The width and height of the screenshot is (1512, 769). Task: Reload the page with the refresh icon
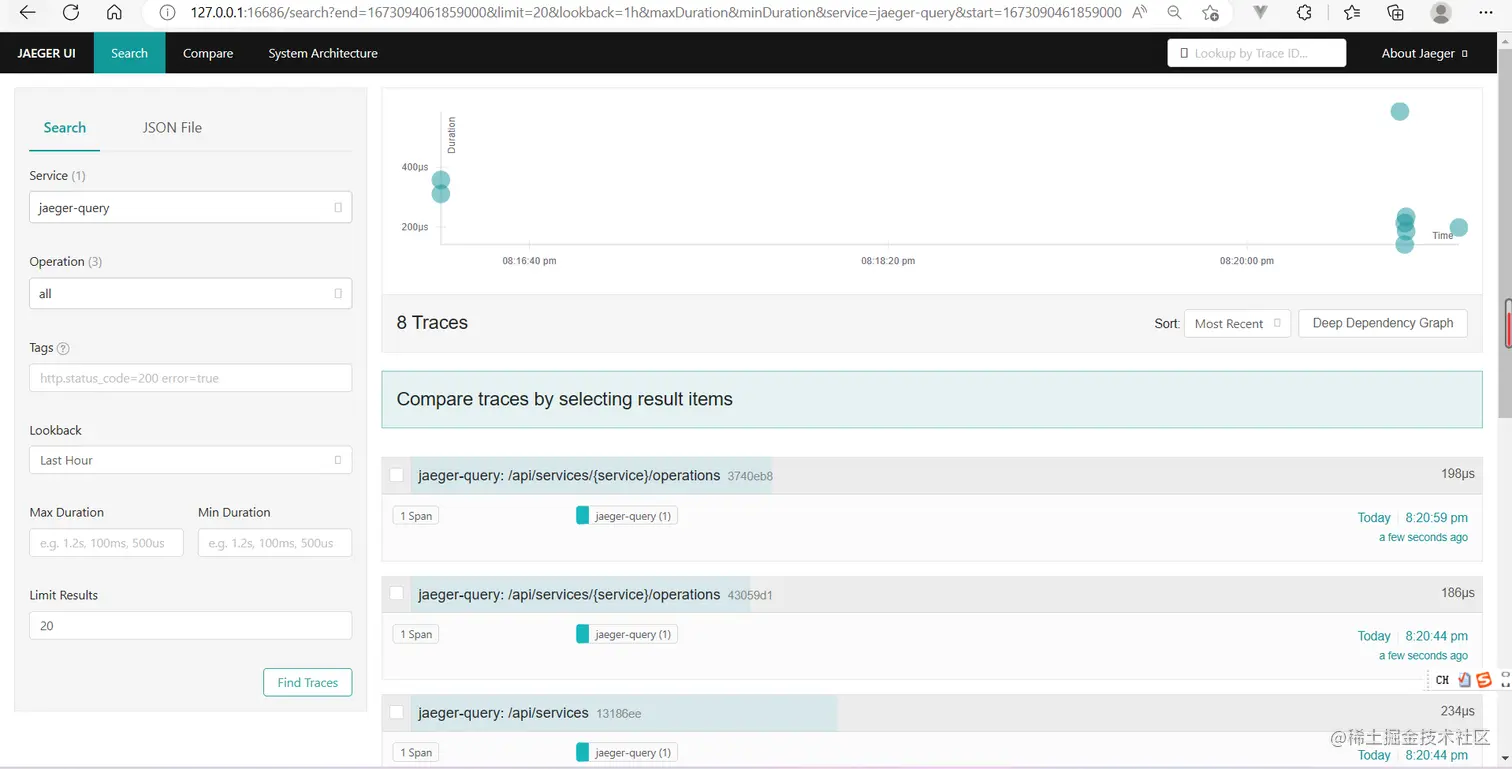(x=71, y=13)
